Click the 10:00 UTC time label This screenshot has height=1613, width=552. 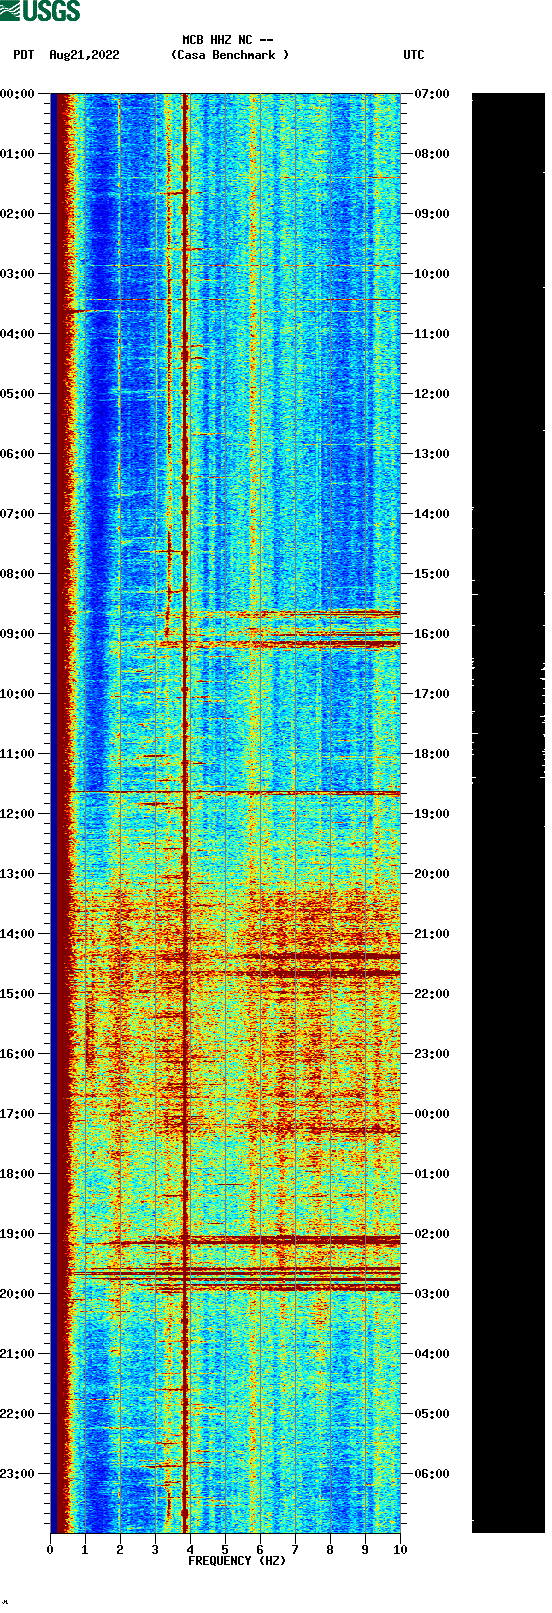click(432, 274)
